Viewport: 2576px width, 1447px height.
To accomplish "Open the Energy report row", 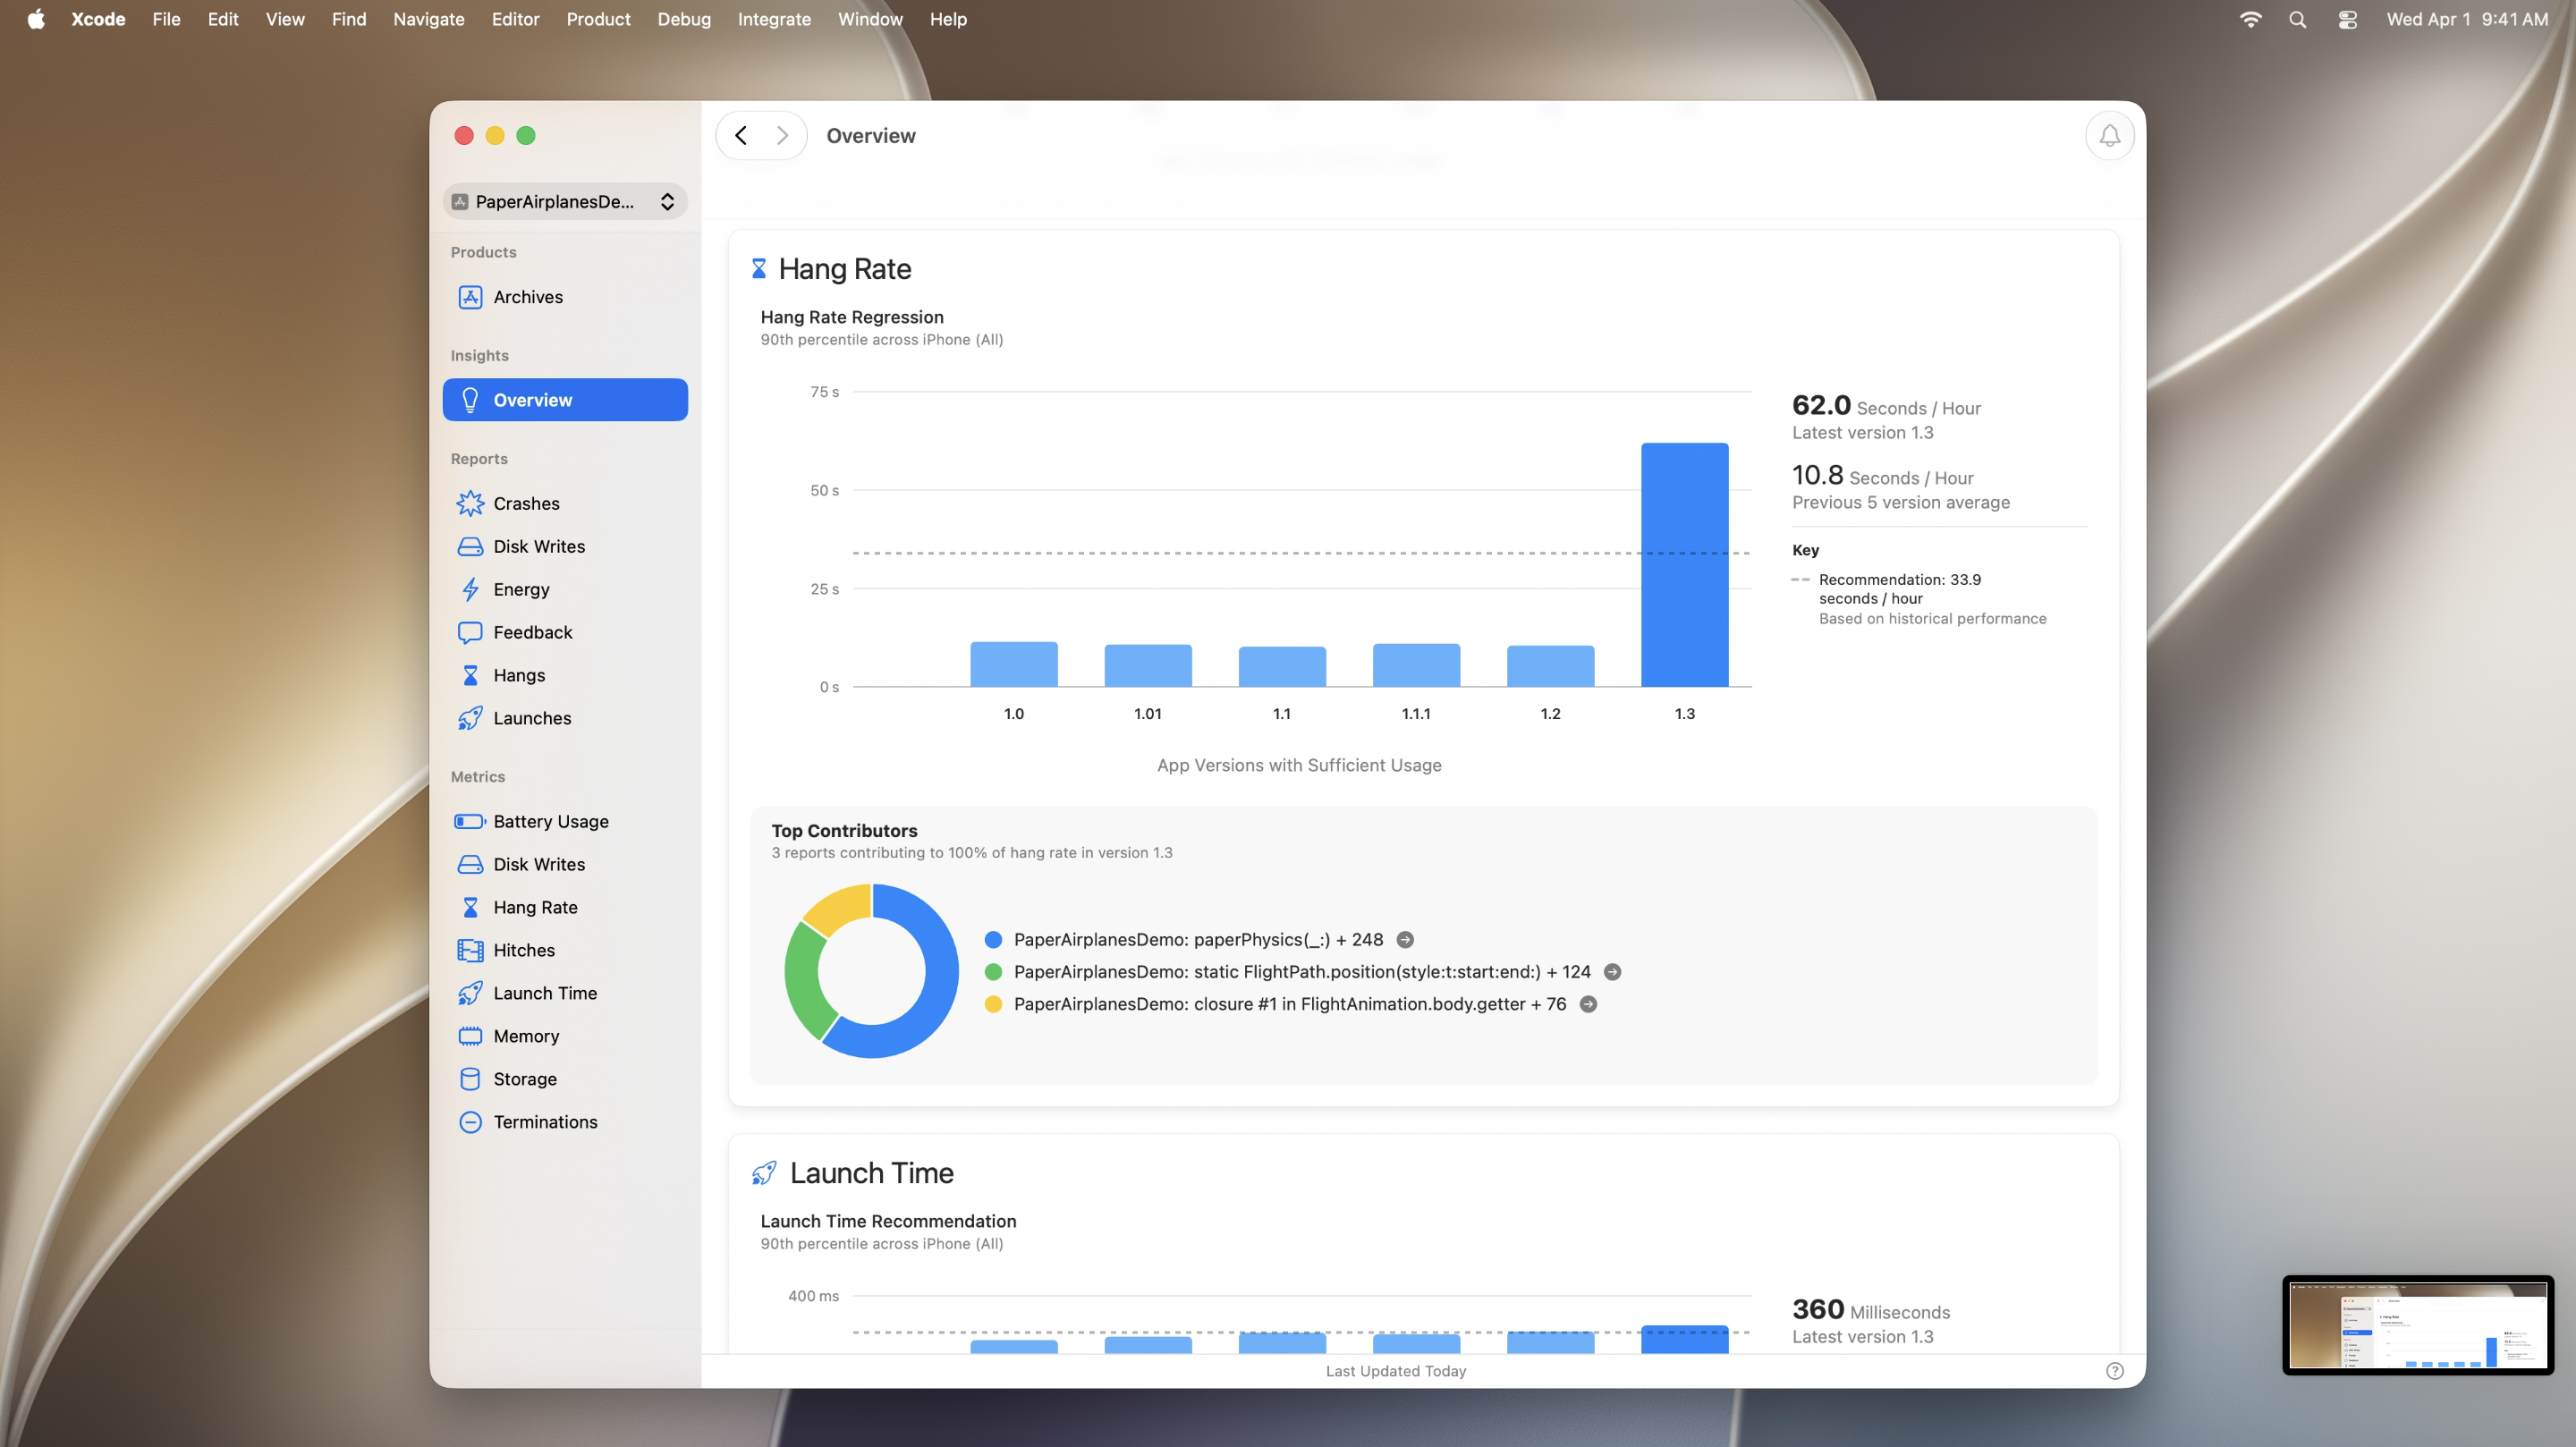I will 565,589.
